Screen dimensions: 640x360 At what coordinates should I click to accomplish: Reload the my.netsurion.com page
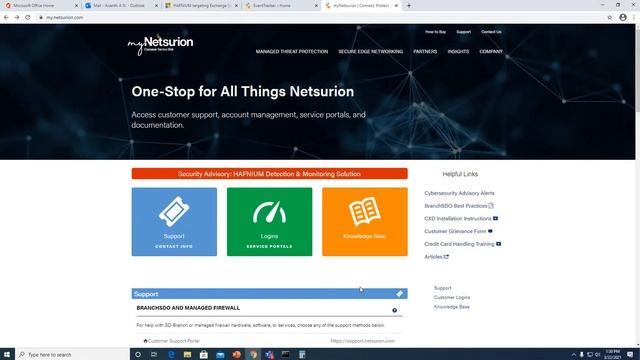28,18
